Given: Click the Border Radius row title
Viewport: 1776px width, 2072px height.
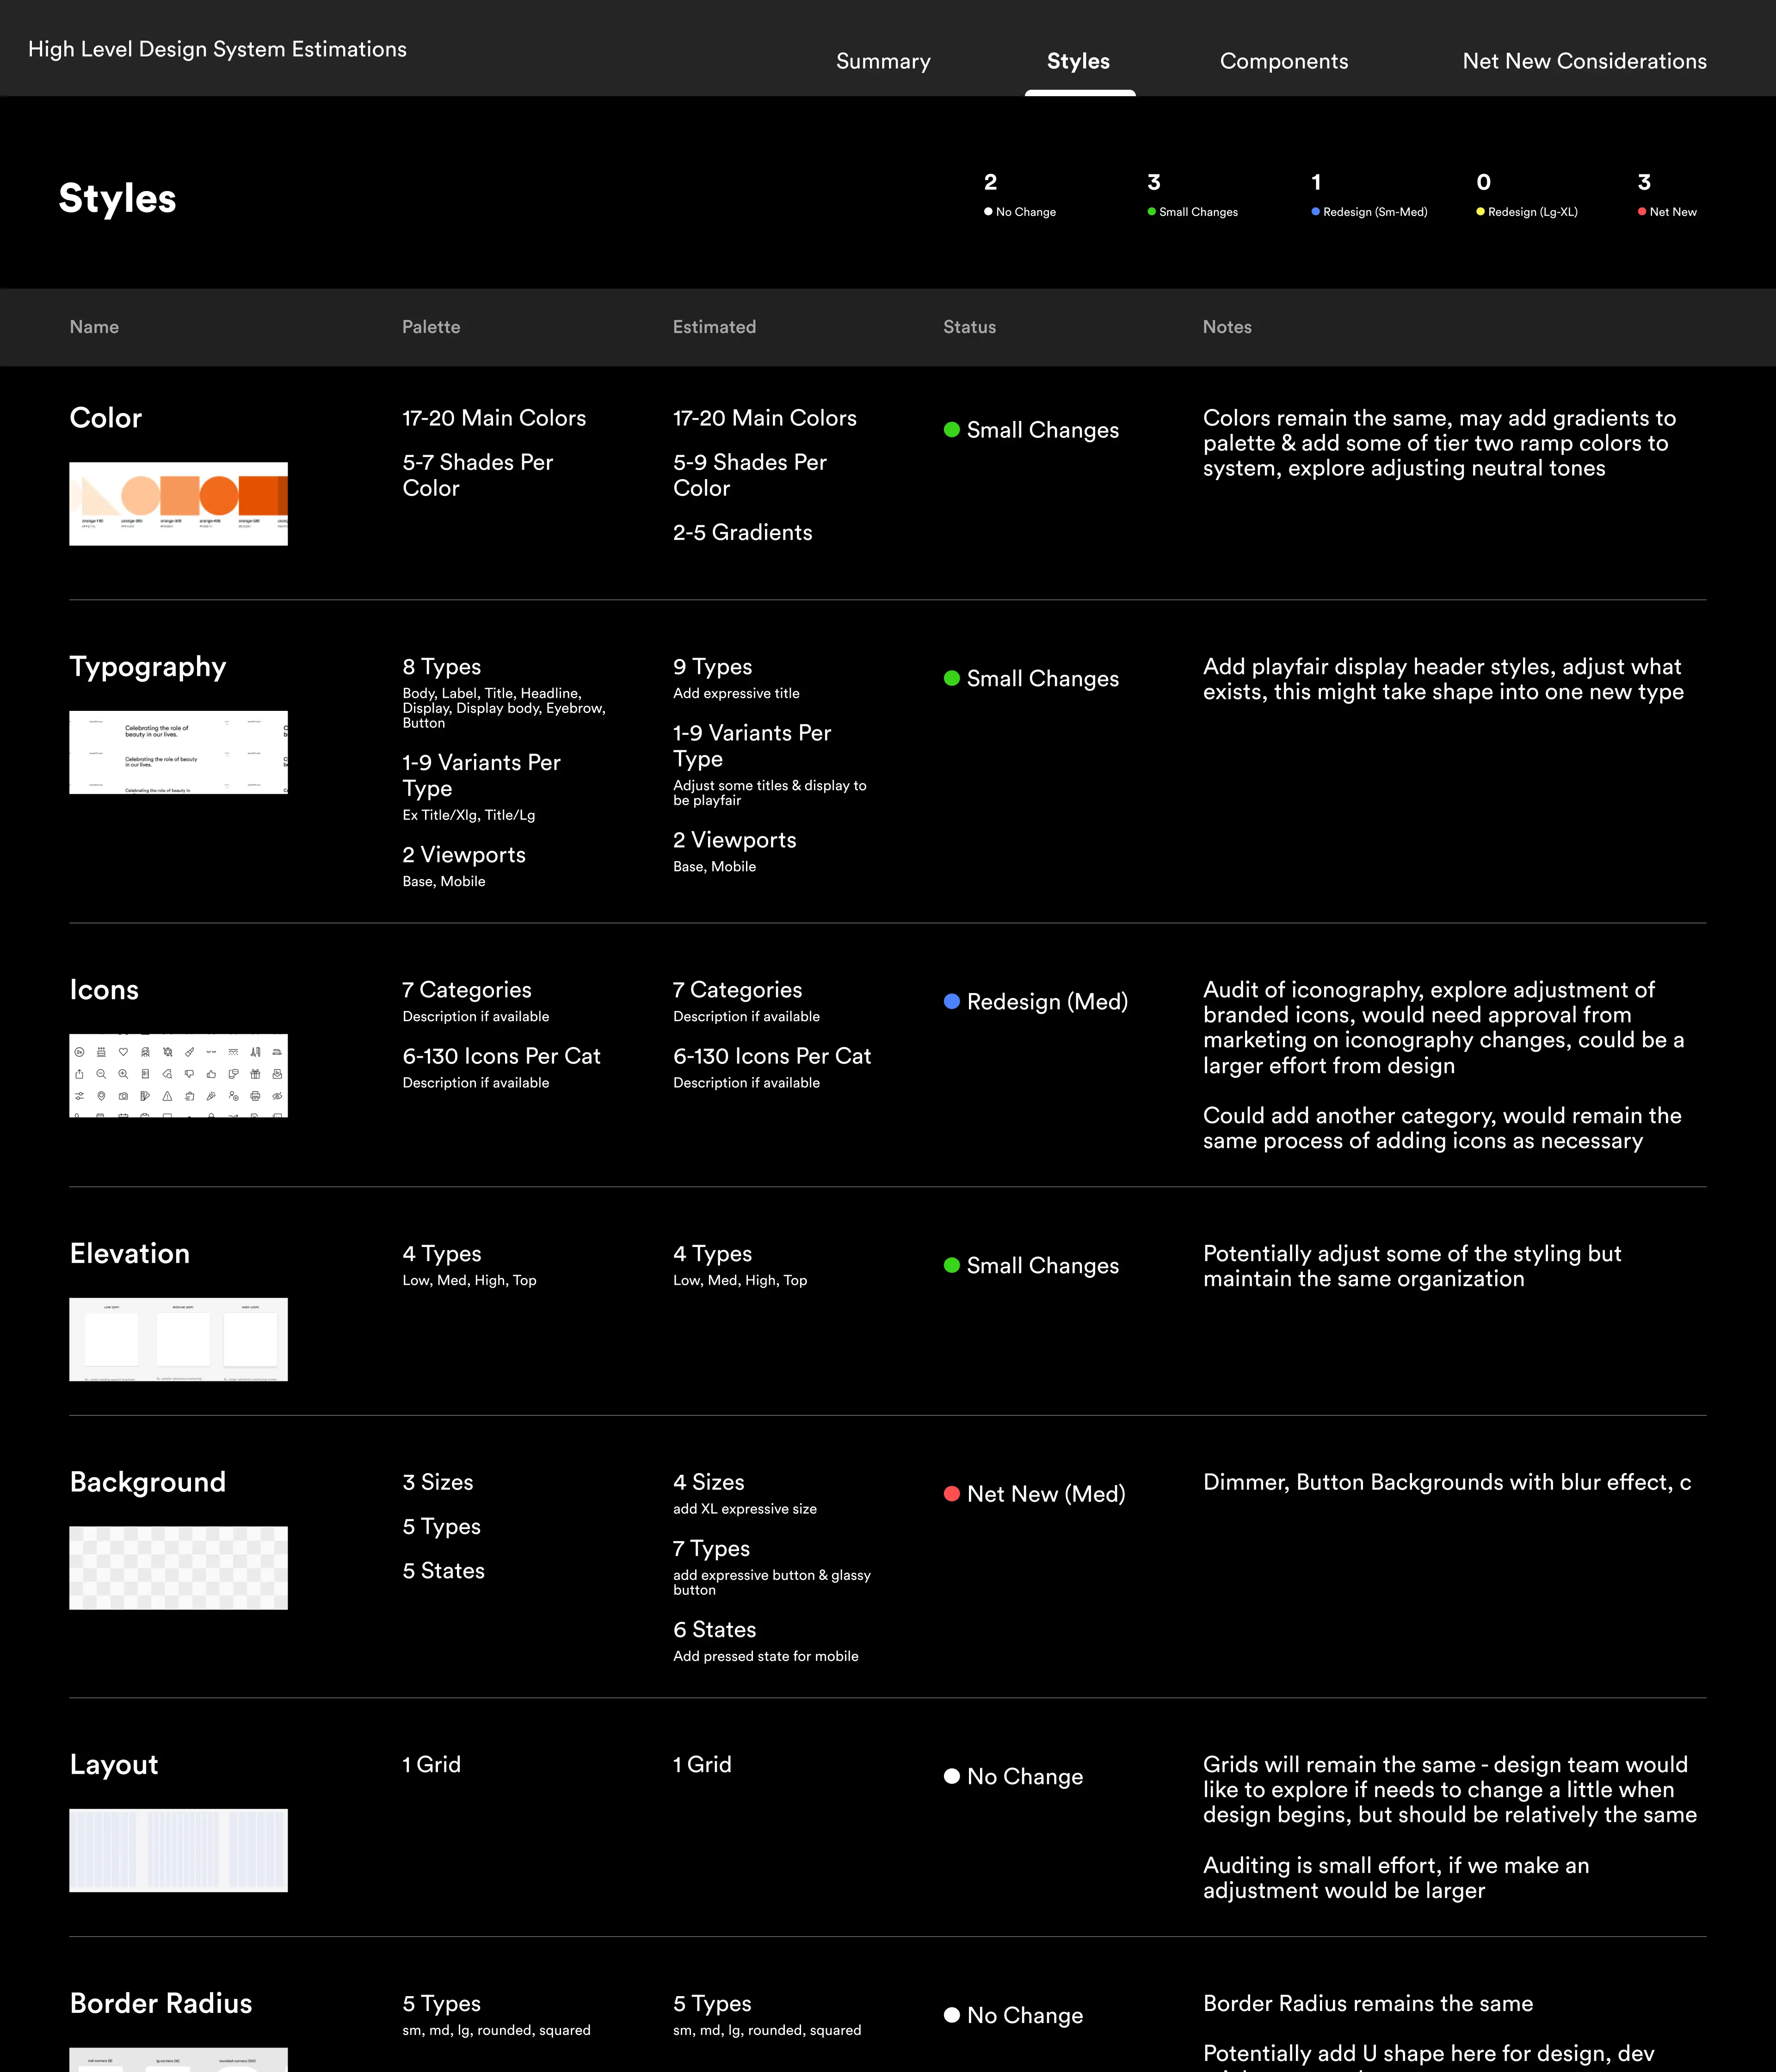Looking at the screenshot, I should pos(161,2003).
